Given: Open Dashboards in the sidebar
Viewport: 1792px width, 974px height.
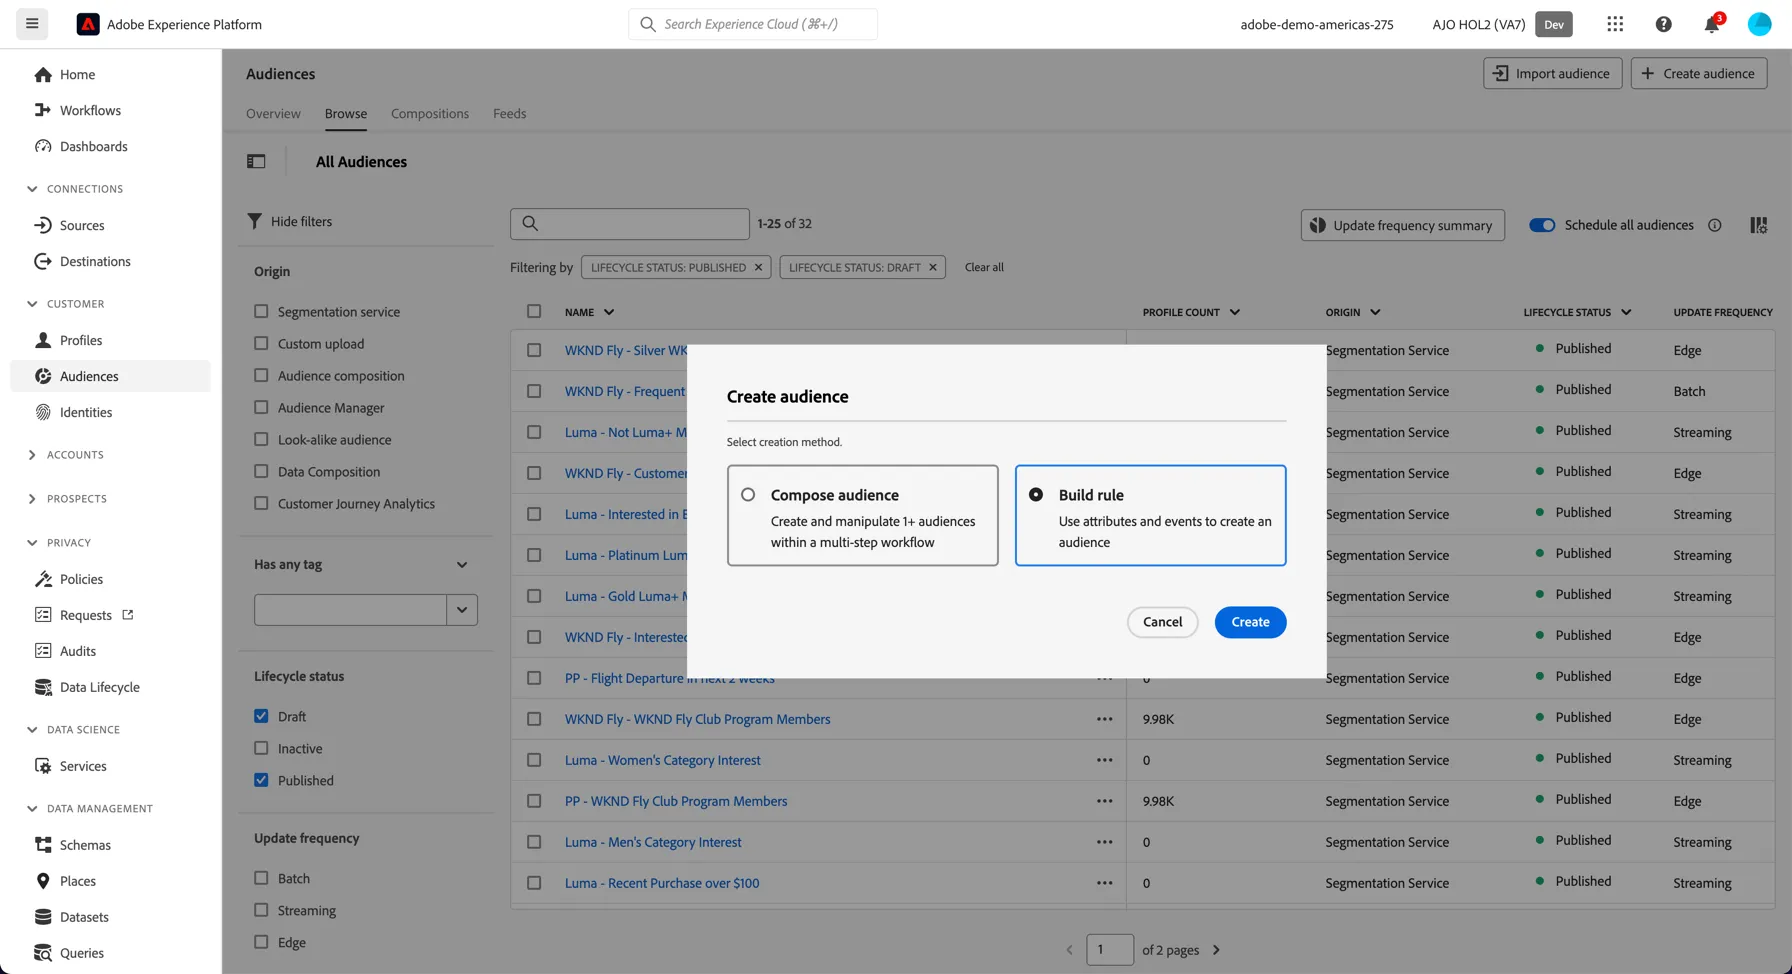Looking at the screenshot, I should 93,146.
